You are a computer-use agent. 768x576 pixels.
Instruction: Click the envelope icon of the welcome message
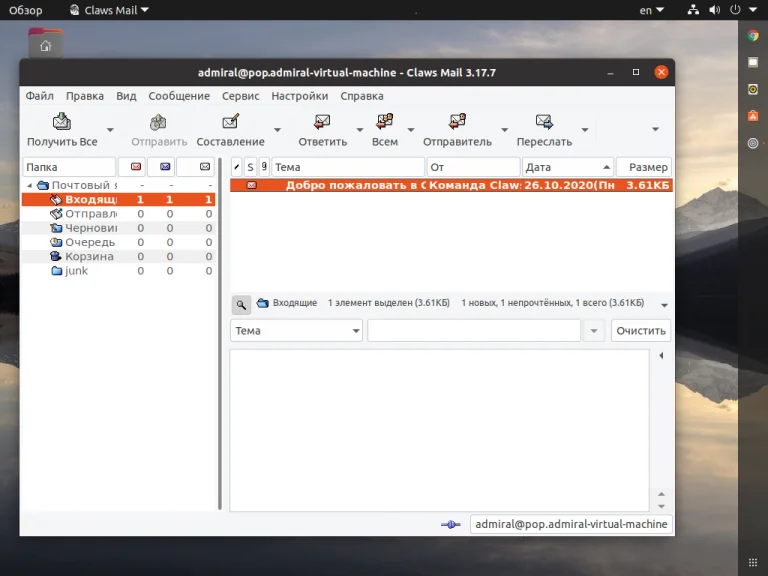pyautogui.click(x=251, y=185)
